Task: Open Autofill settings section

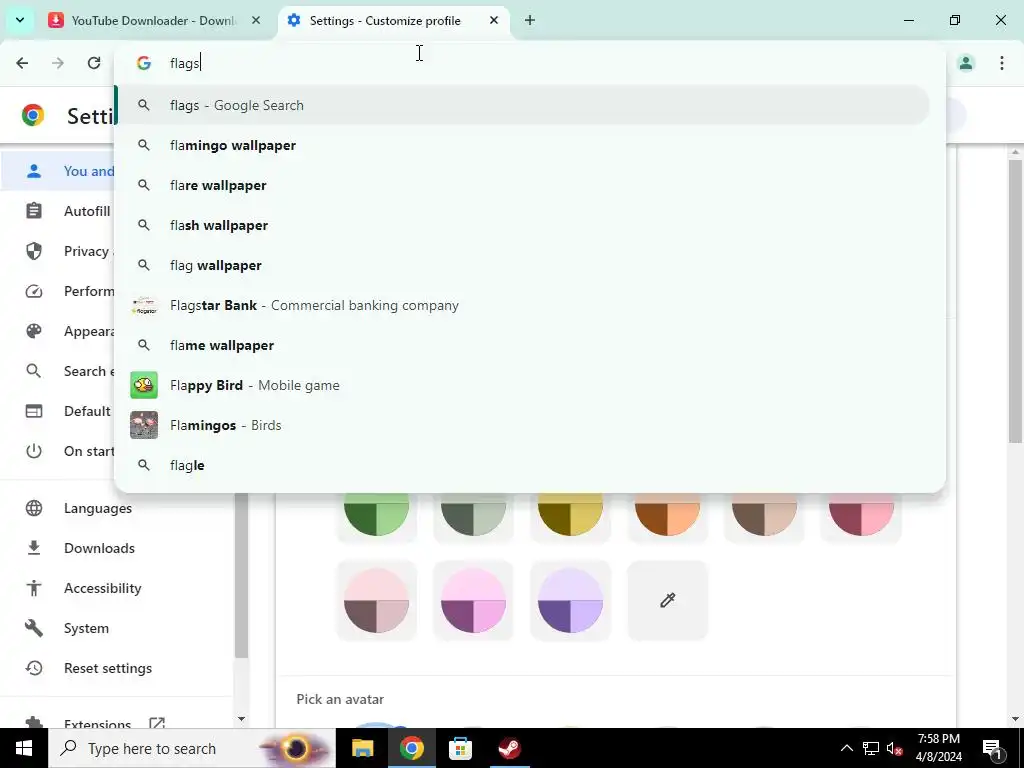Action: [x=59, y=211]
